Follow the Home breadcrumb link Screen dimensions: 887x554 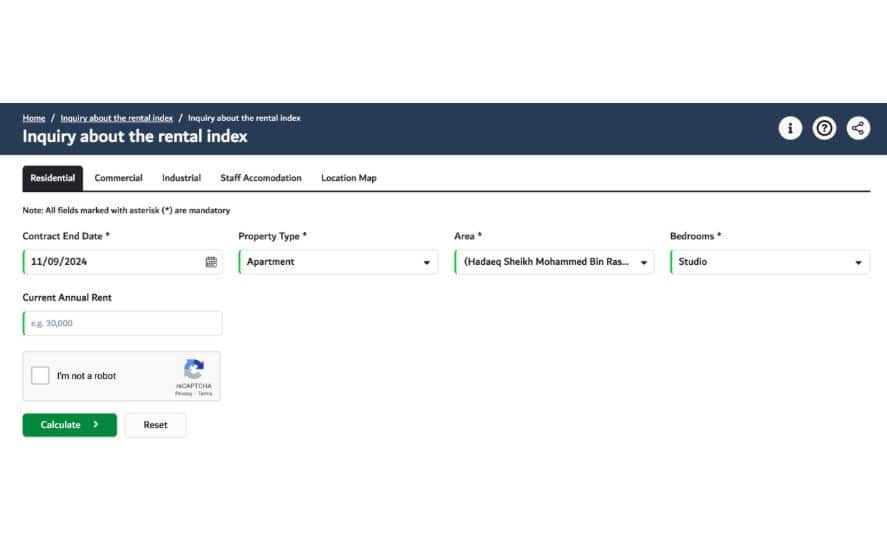(34, 118)
